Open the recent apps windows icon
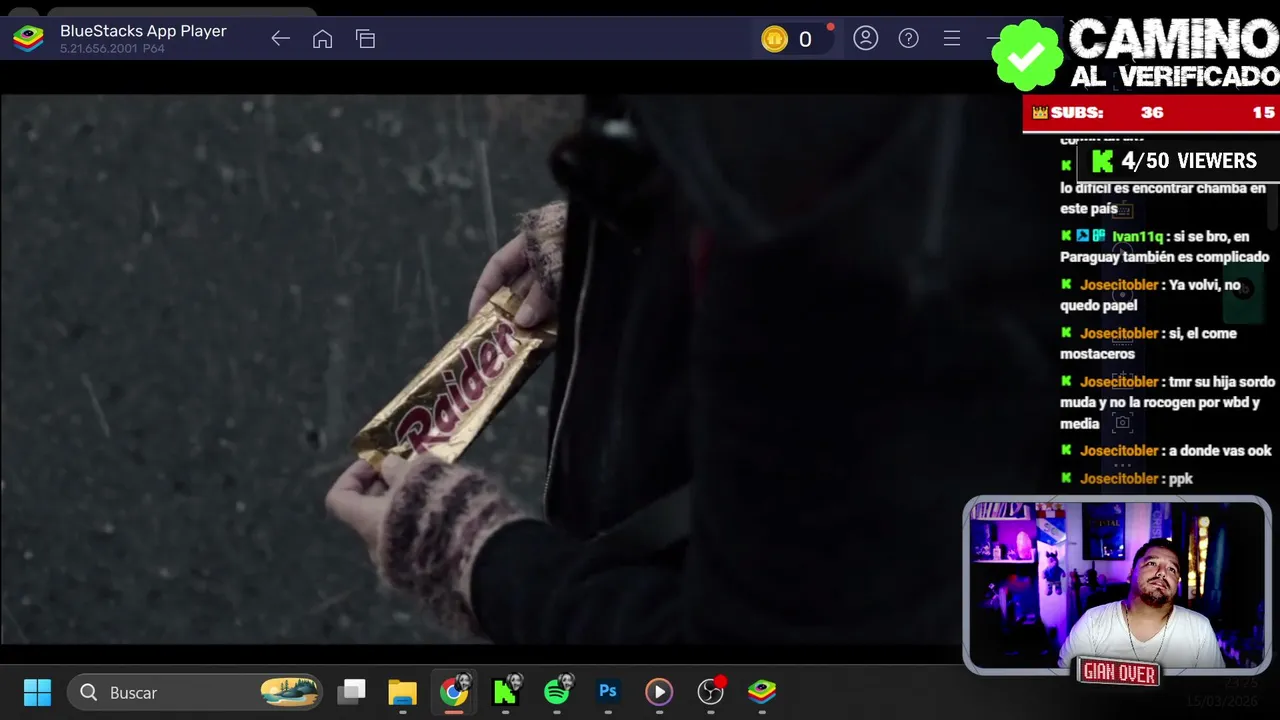The image size is (1280, 720). (x=365, y=39)
